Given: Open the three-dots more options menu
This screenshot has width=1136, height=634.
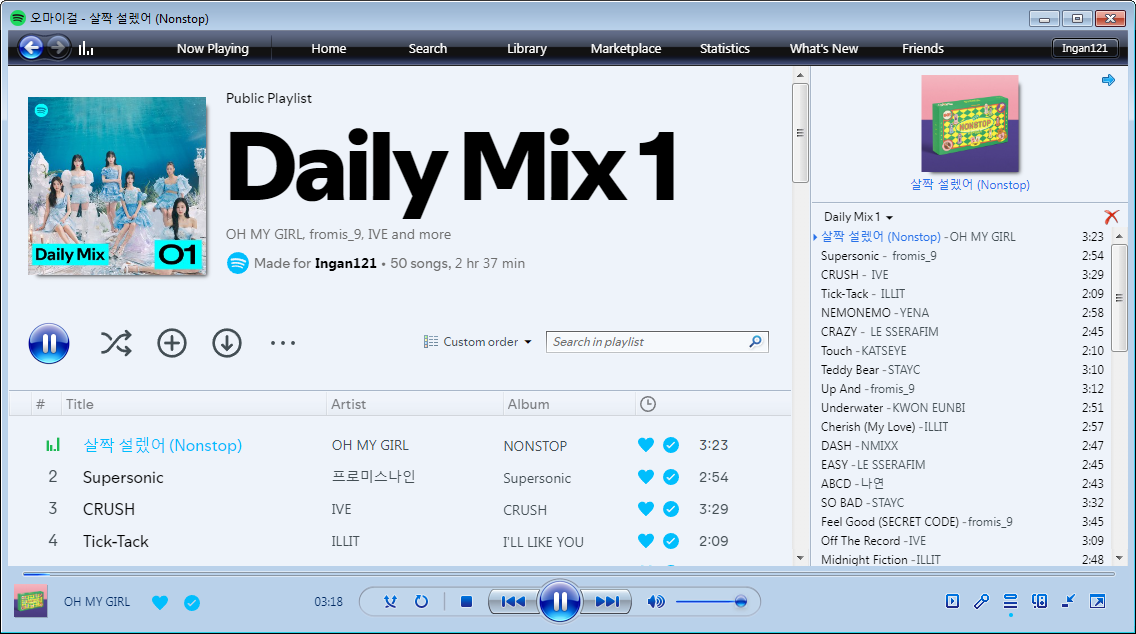Looking at the screenshot, I should (283, 343).
